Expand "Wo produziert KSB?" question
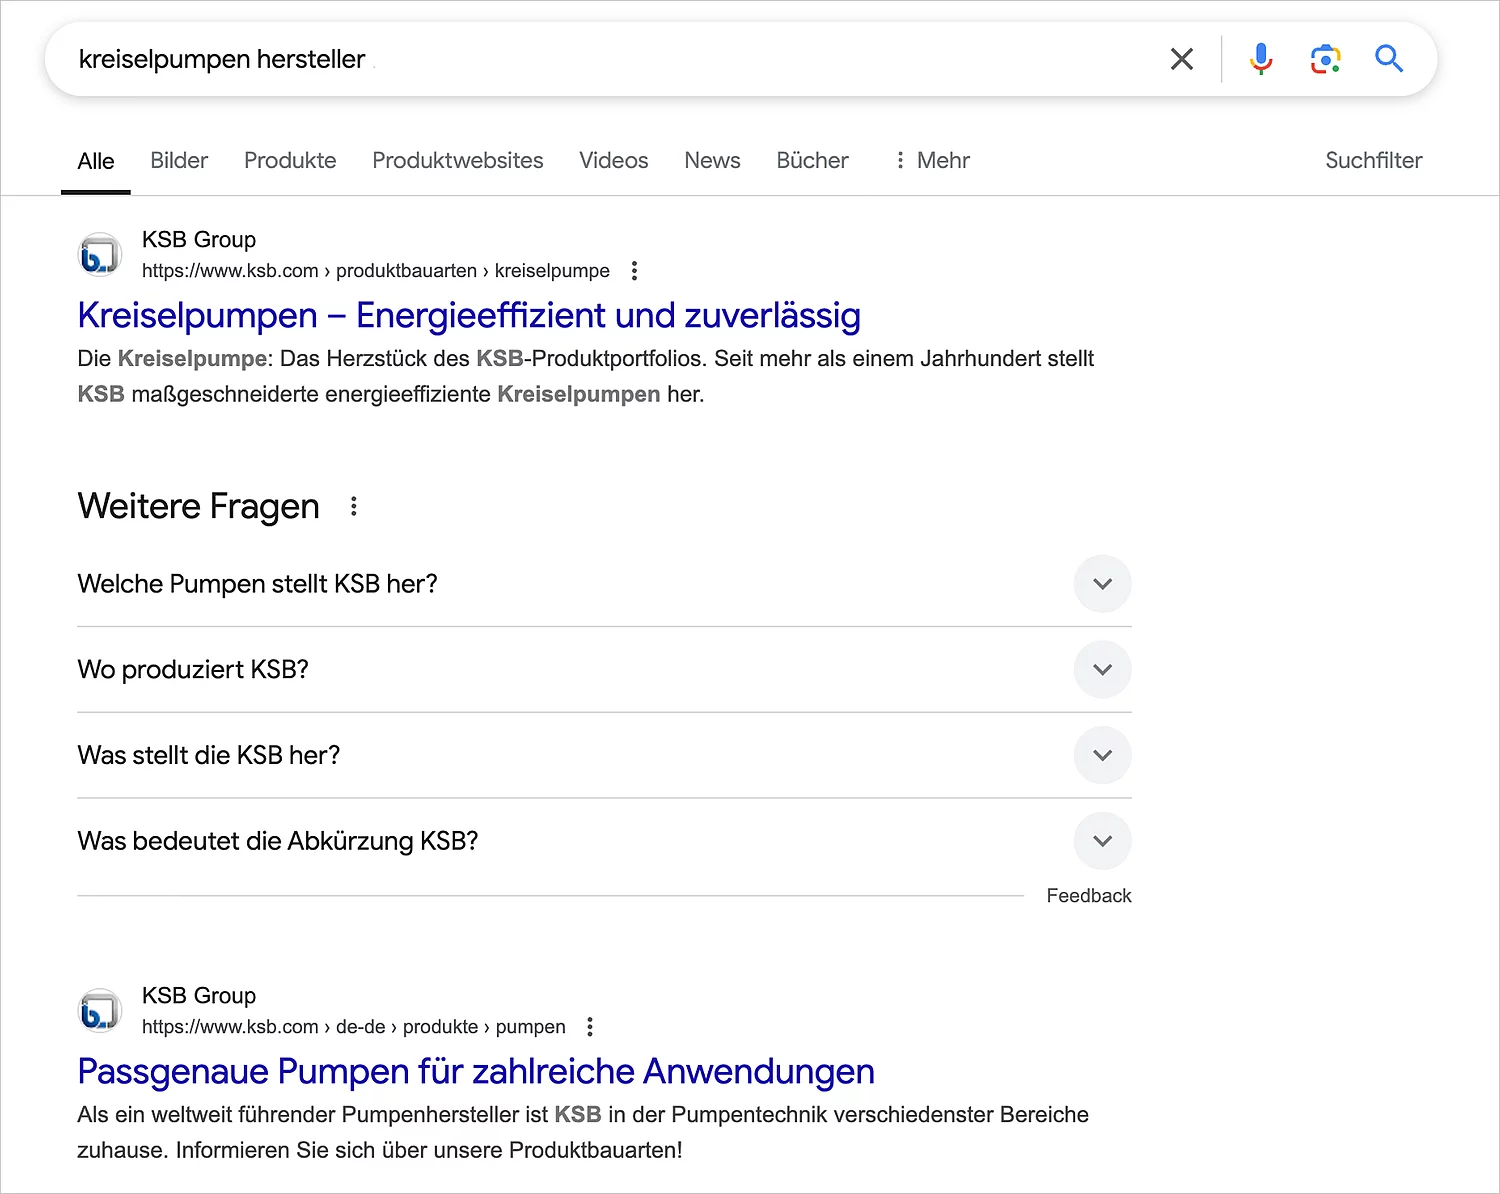 click(x=1102, y=670)
